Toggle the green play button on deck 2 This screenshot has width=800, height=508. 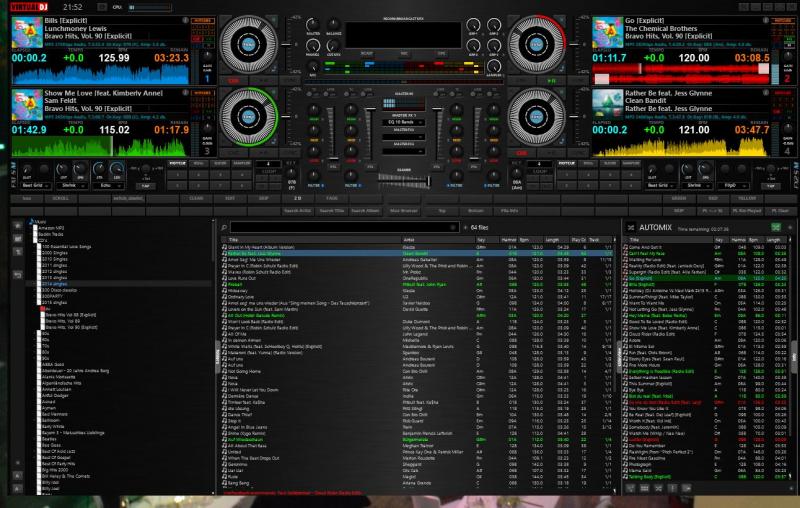(552, 81)
